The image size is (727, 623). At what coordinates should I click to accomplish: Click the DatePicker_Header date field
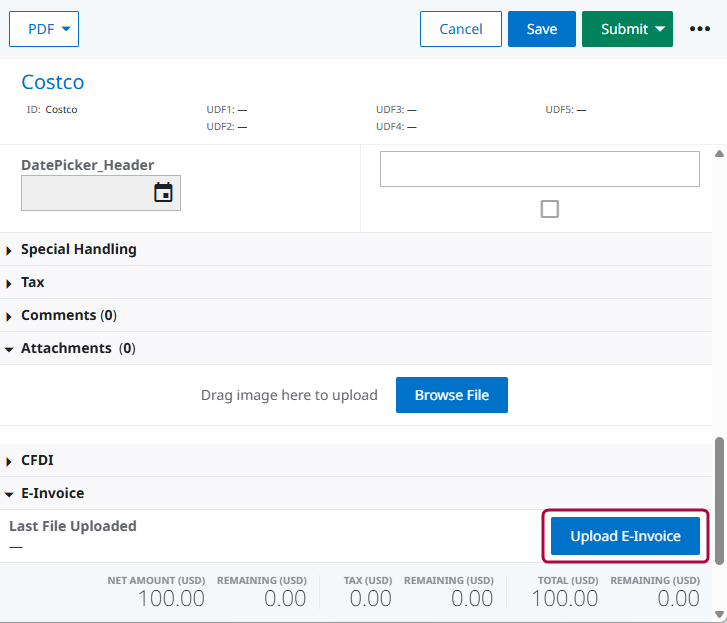[85, 193]
